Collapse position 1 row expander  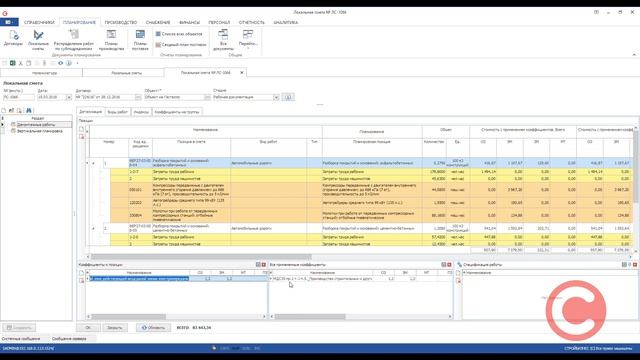click(93, 163)
